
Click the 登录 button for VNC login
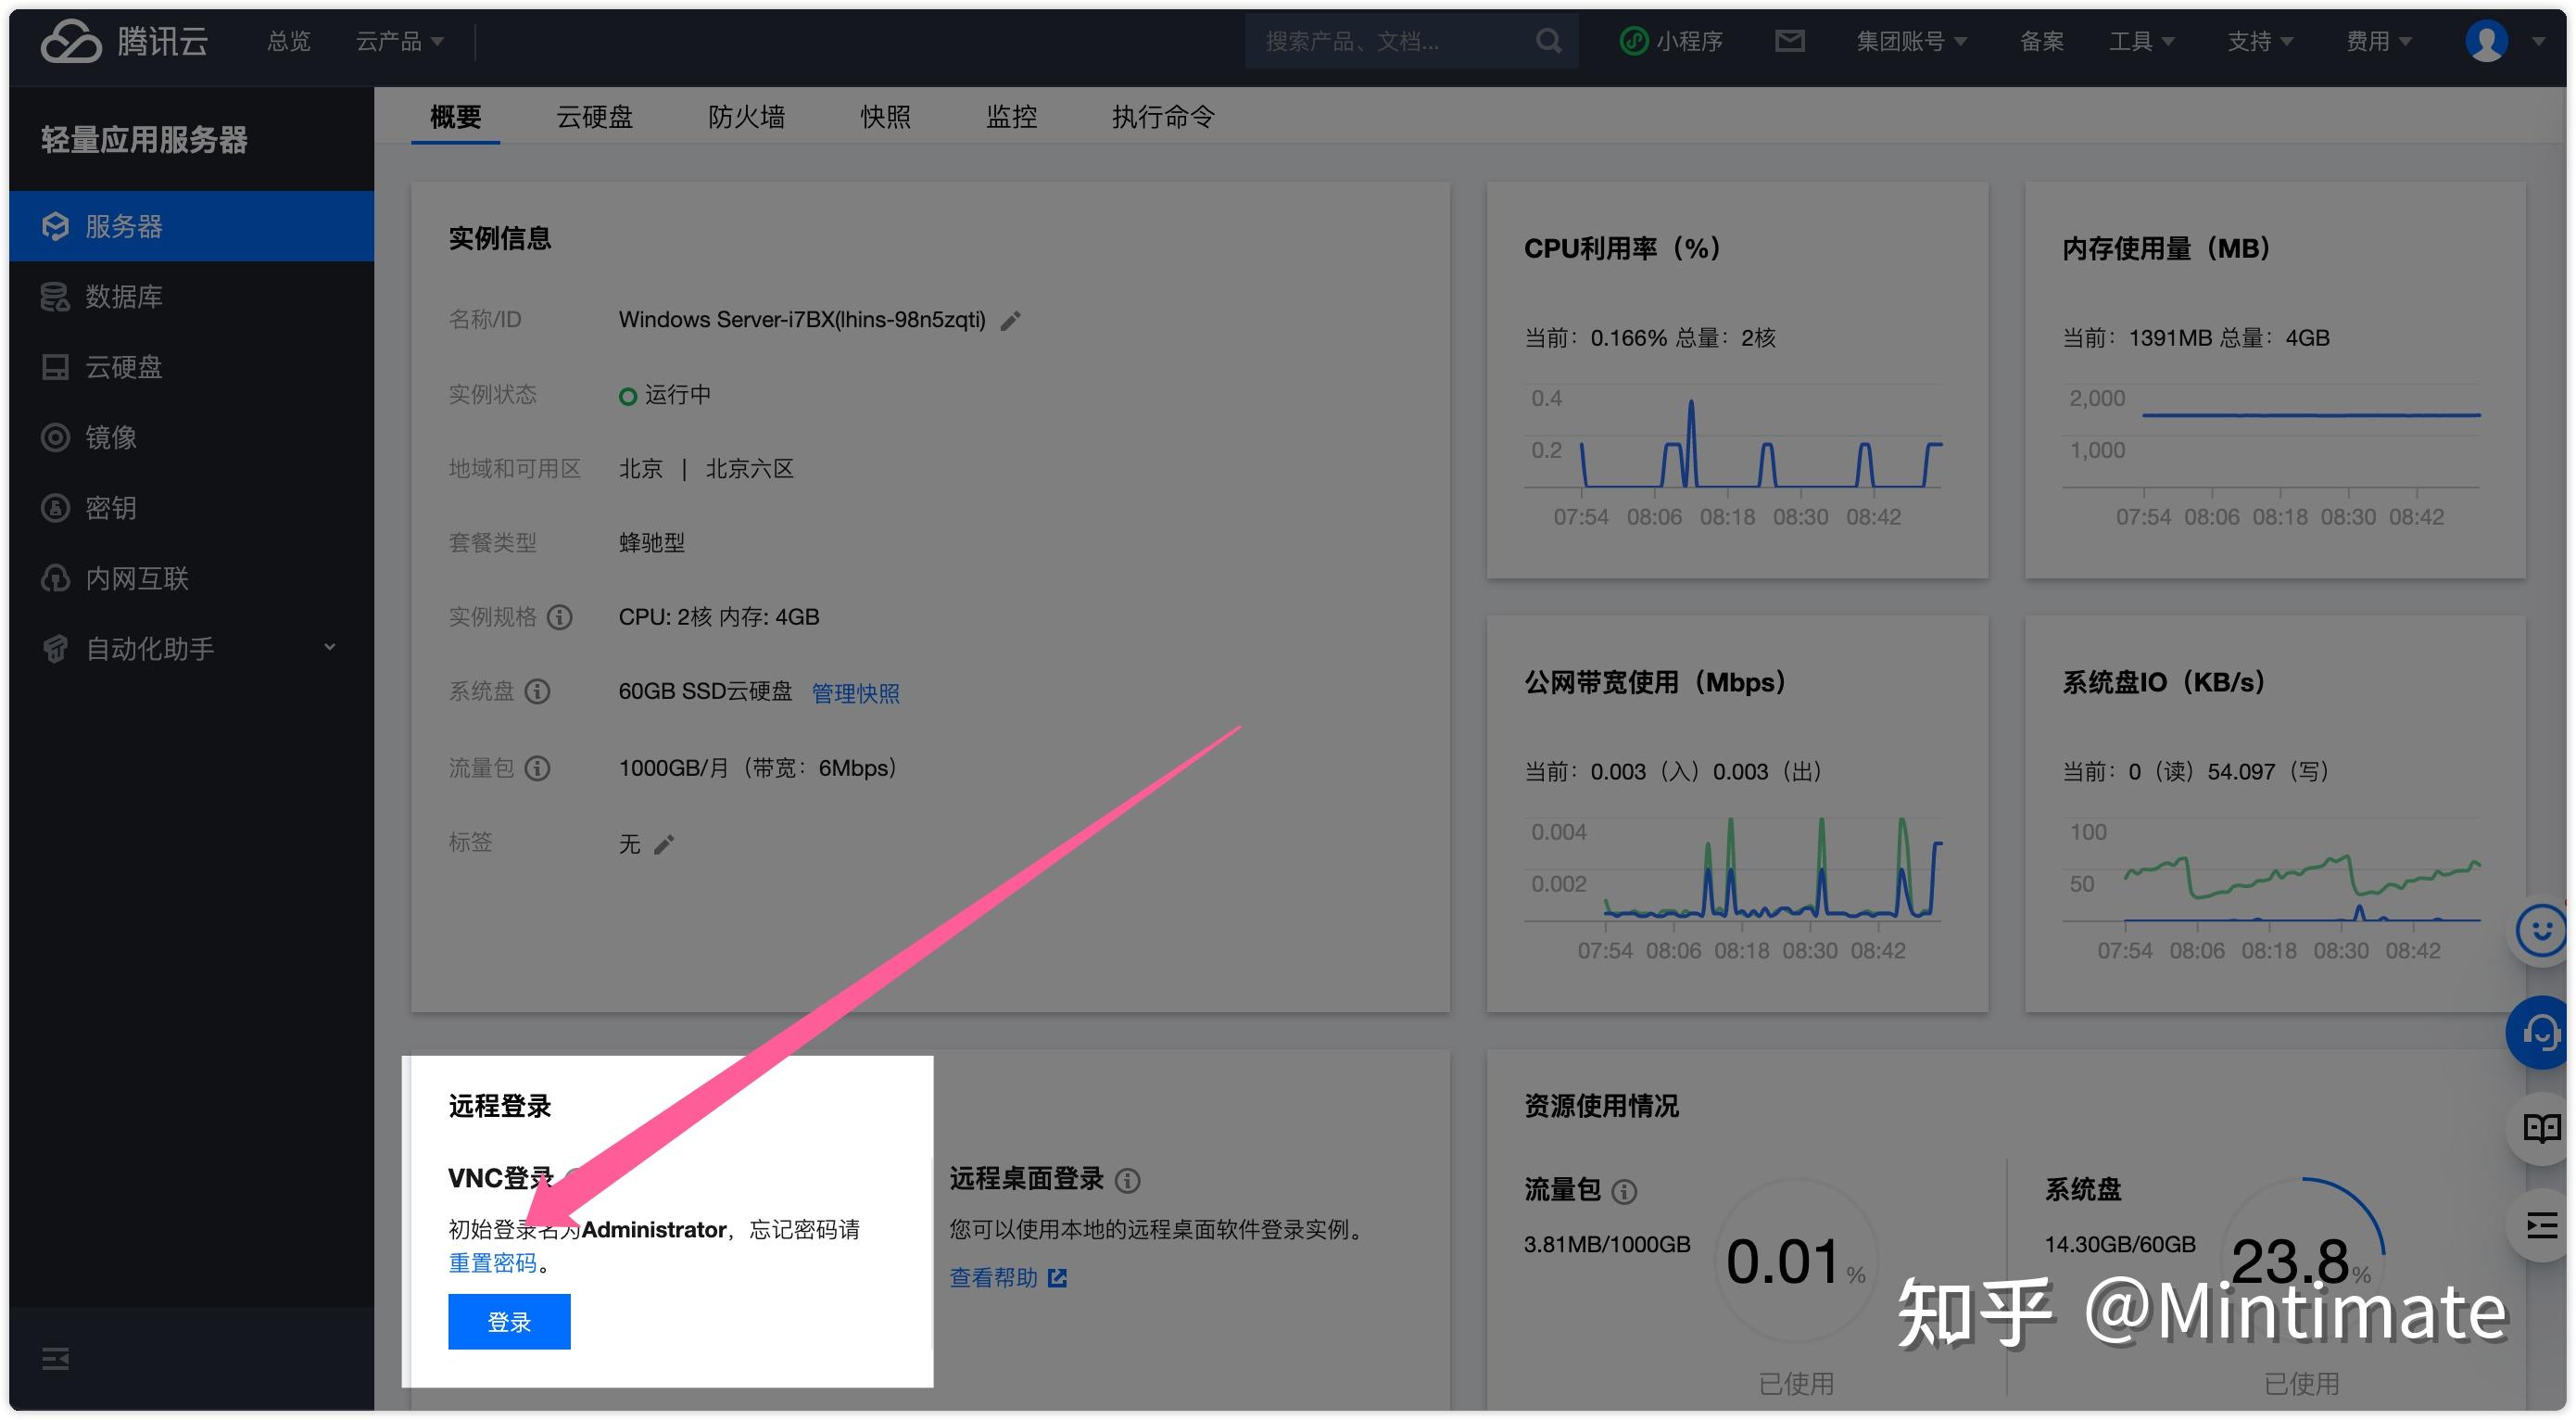[509, 1321]
